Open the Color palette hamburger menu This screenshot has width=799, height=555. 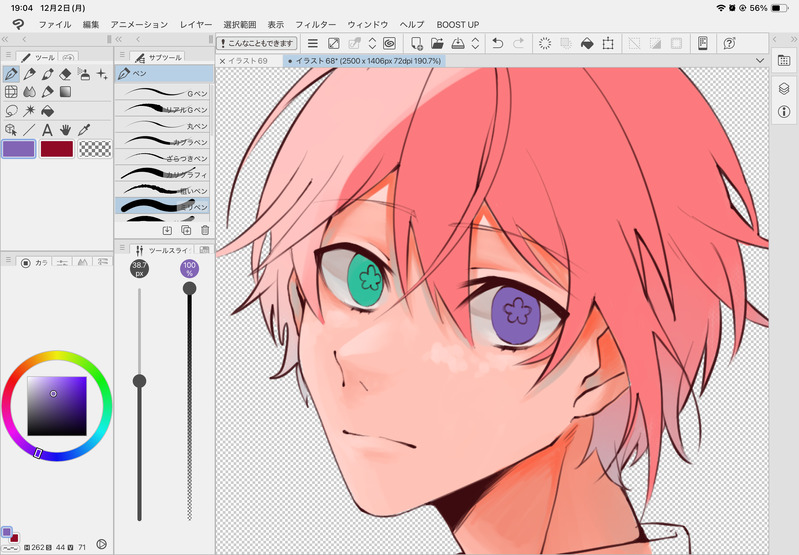tap(8, 260)
